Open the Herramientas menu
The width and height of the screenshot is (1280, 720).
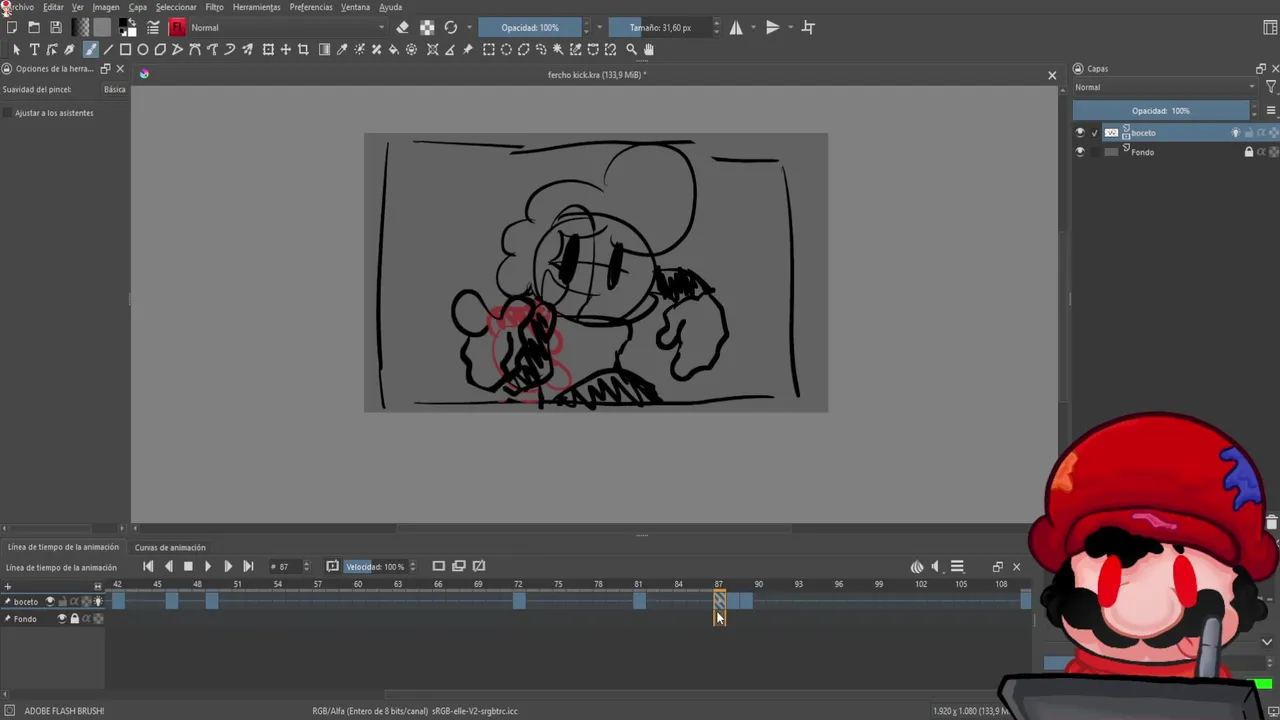point(257,7)
